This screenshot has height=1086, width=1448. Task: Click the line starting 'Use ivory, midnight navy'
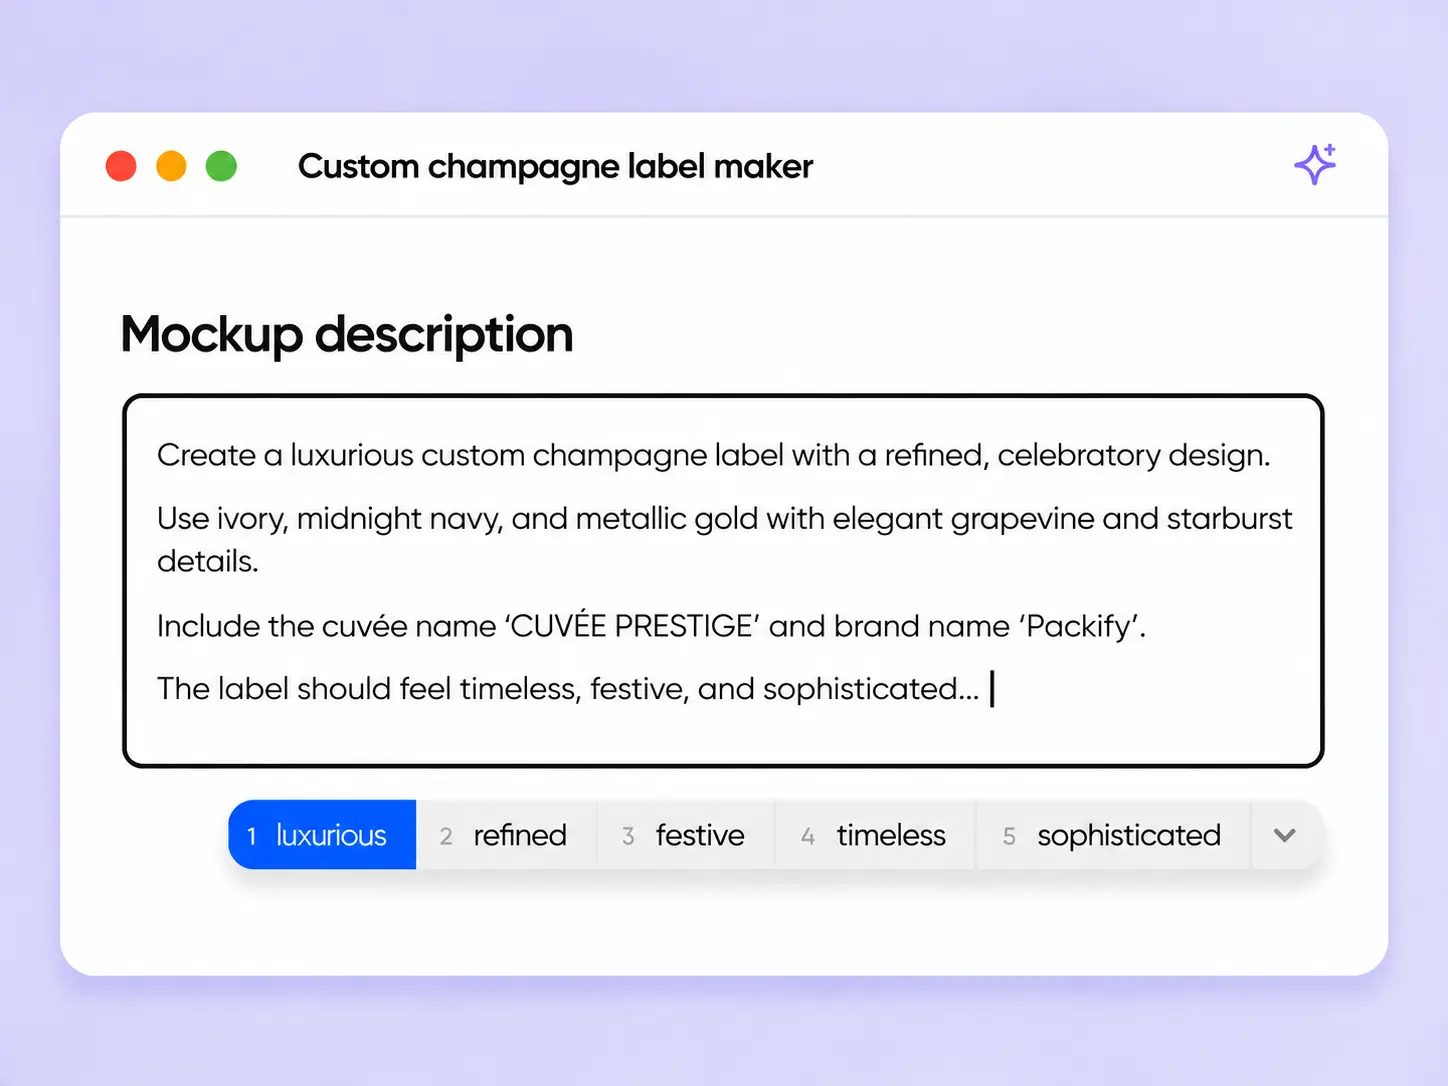click(724, 539)
